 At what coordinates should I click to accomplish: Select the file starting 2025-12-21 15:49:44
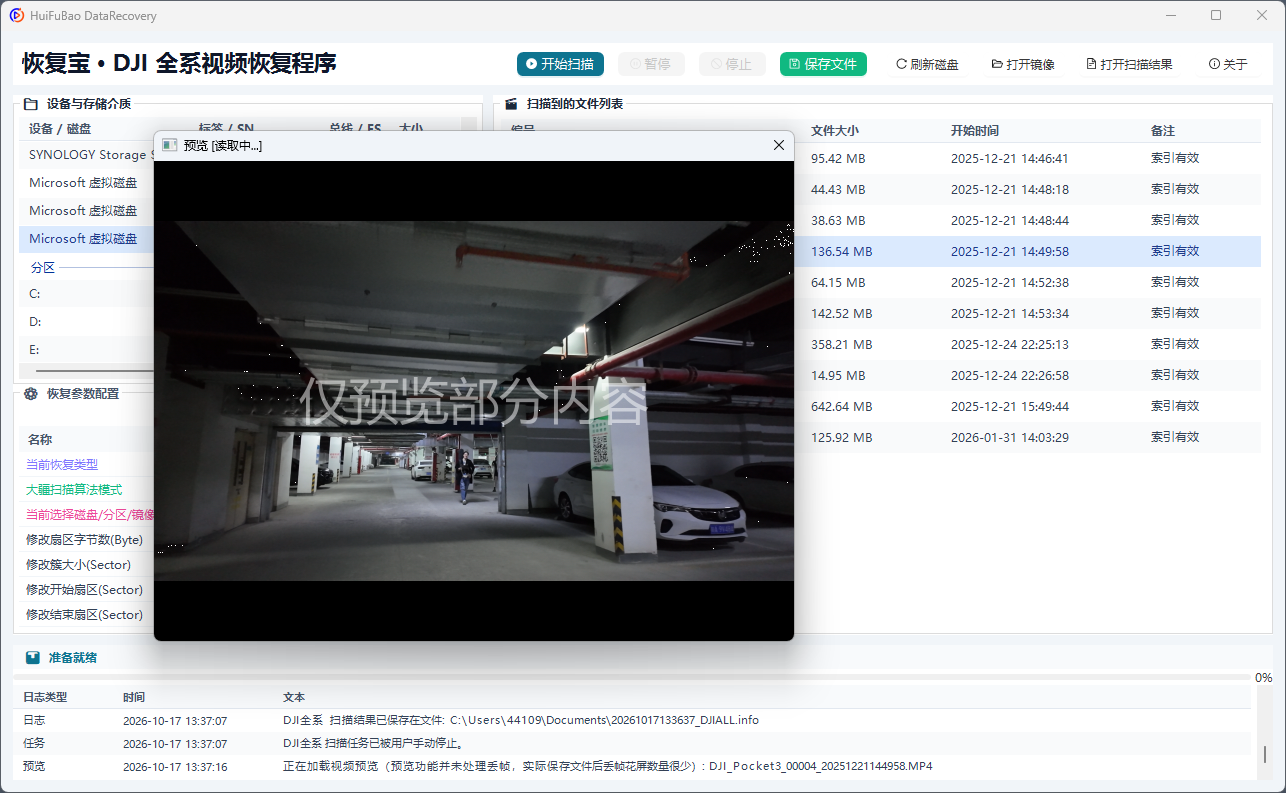(x=1027, y=406)
